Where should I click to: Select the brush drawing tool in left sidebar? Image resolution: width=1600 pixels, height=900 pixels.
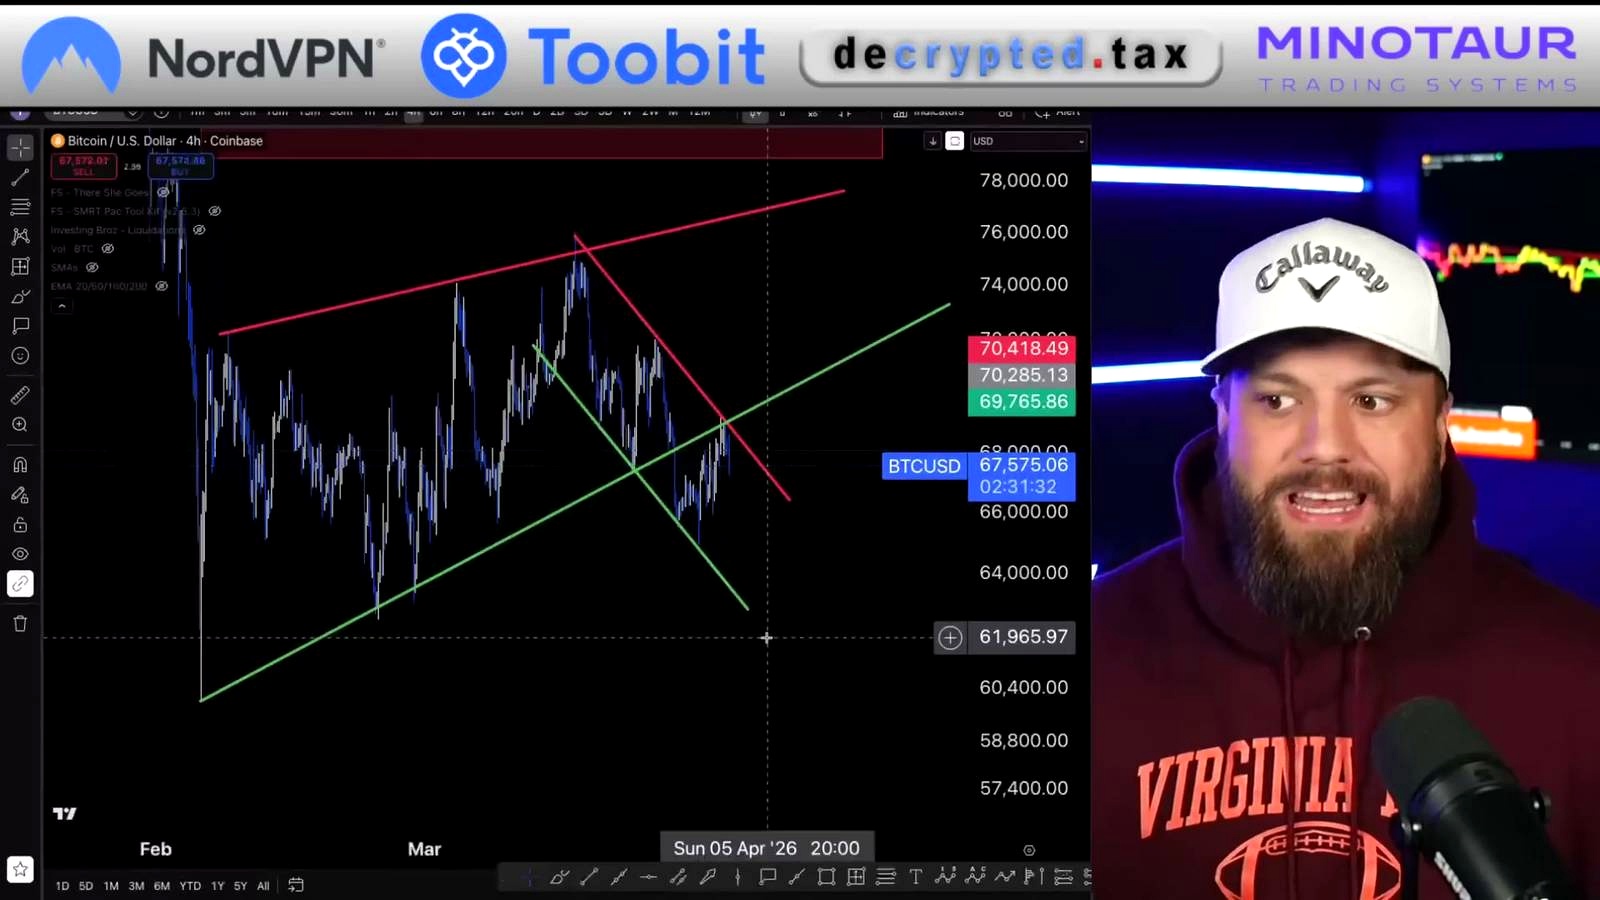click(x=20, y=297)
